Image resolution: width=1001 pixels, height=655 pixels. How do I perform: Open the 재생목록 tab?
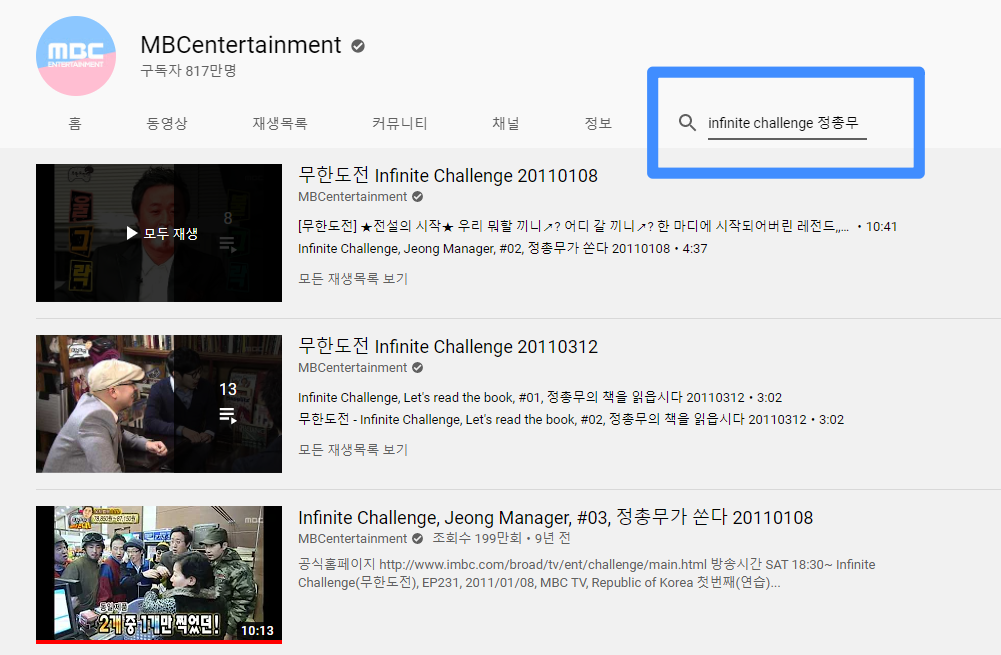(280, 123)
